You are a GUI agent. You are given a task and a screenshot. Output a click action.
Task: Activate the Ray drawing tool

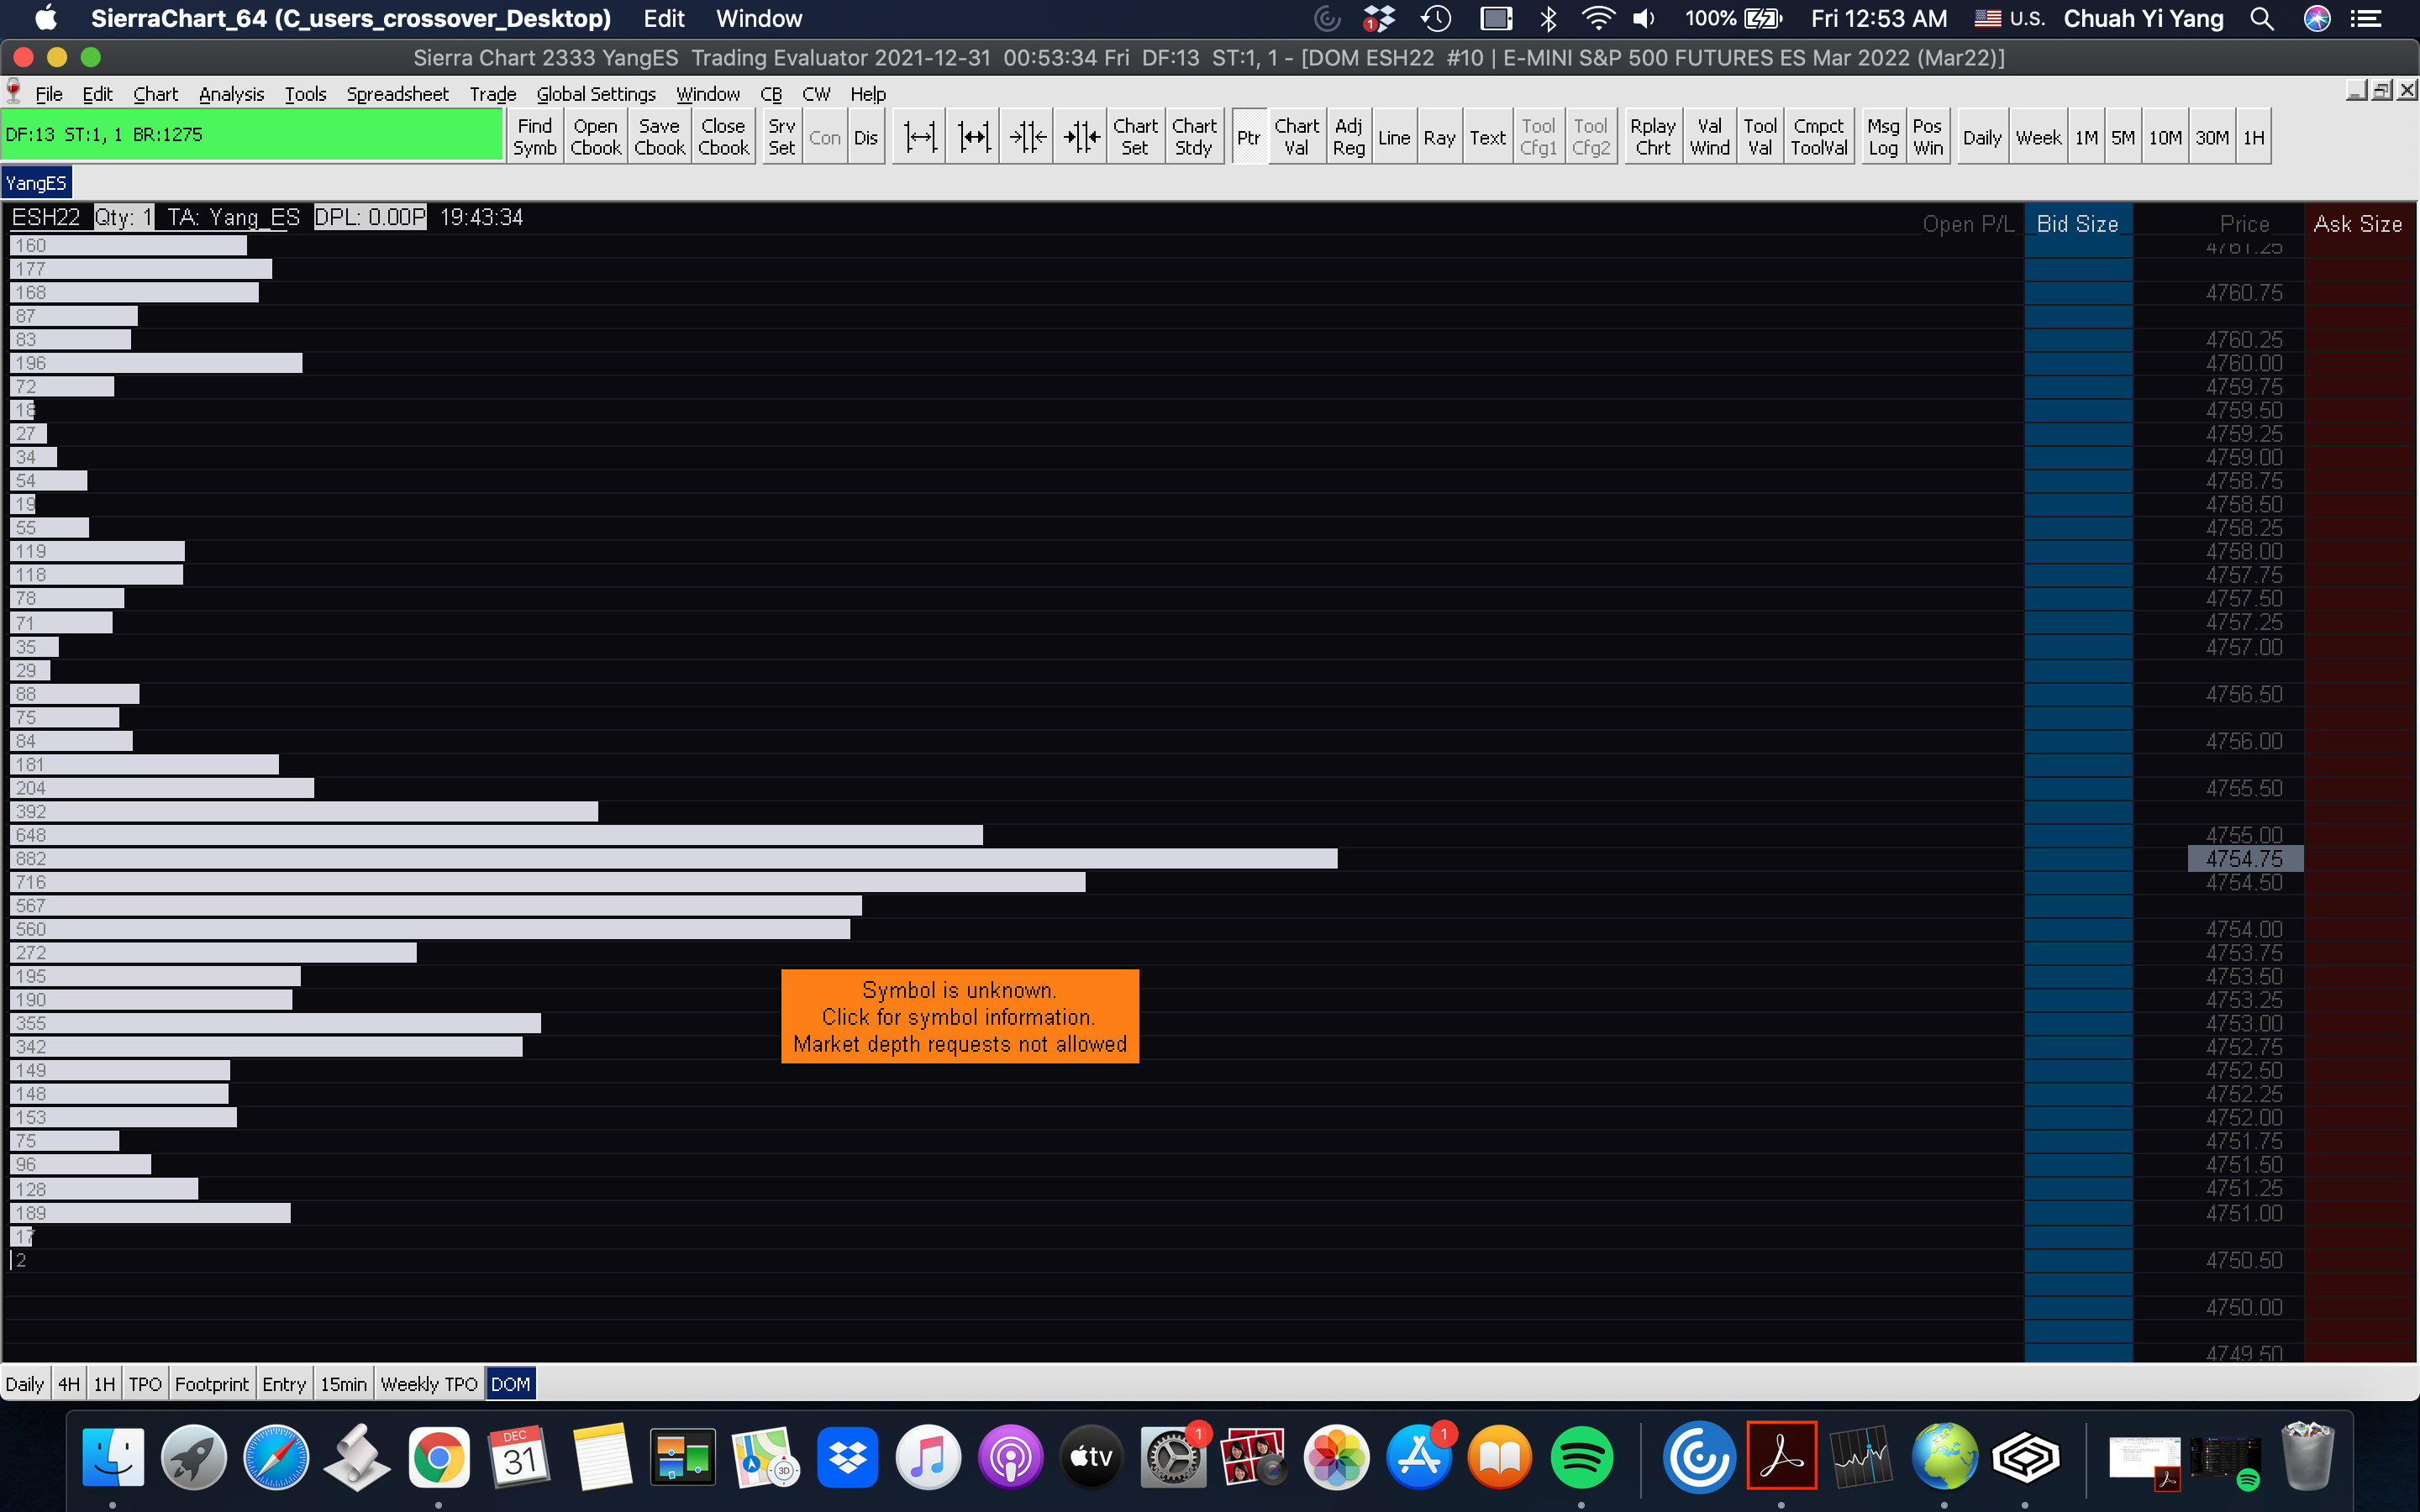click(x=1439, y=137)
